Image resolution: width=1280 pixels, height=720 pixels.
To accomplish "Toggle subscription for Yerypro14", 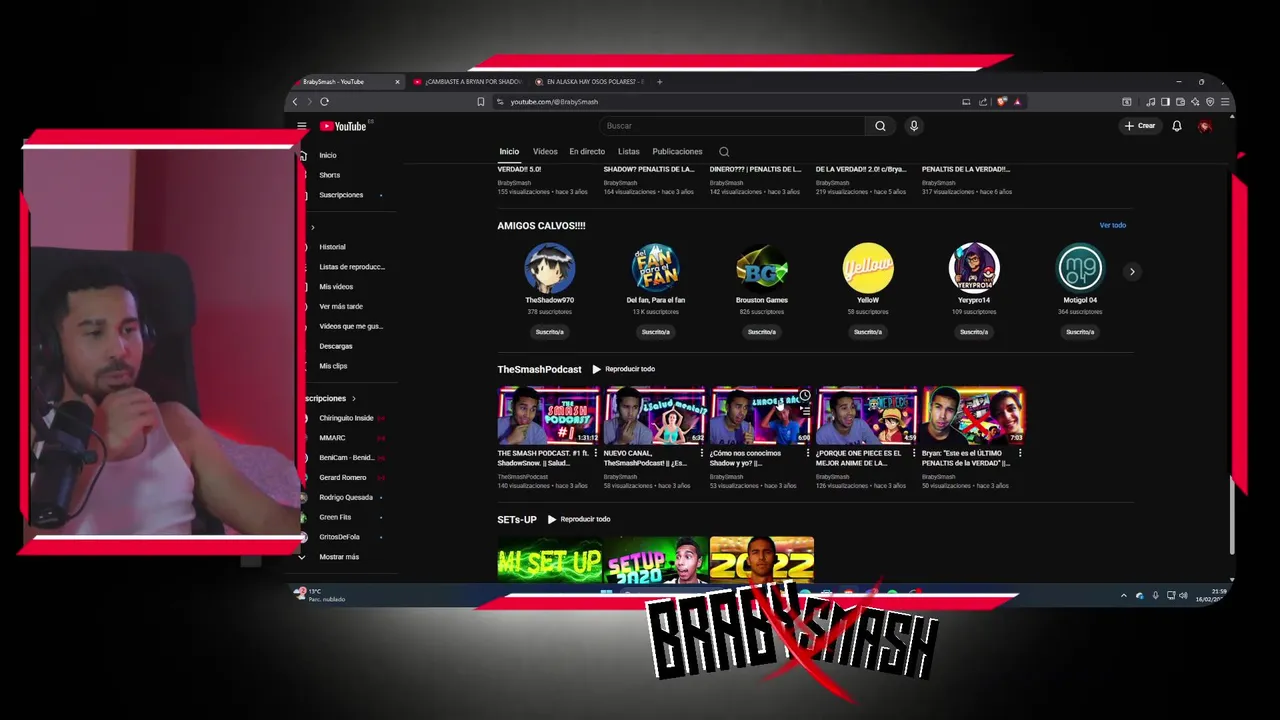I will (974, 332).
